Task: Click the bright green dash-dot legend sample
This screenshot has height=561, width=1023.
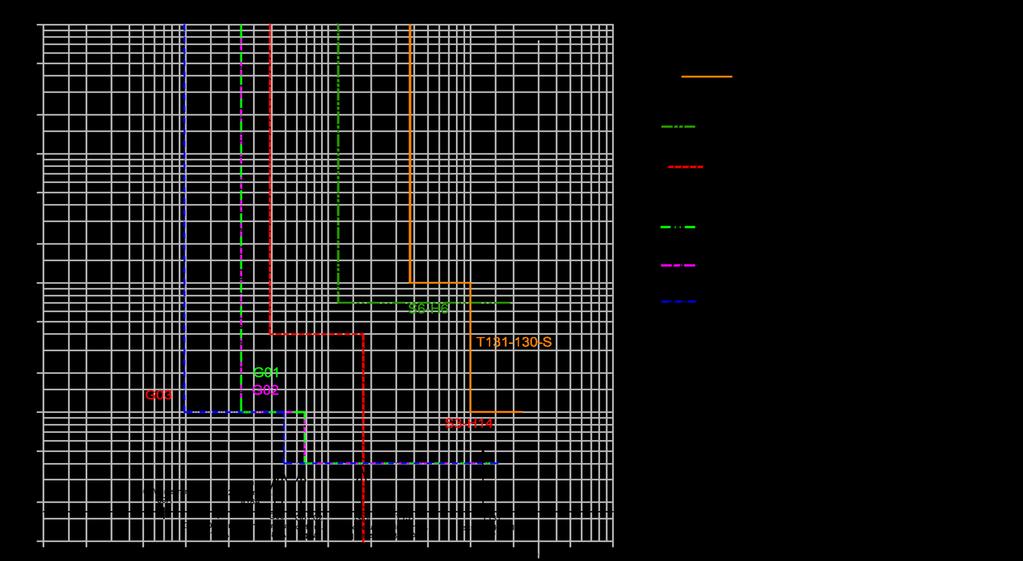Action: click(x=678, y=227)
